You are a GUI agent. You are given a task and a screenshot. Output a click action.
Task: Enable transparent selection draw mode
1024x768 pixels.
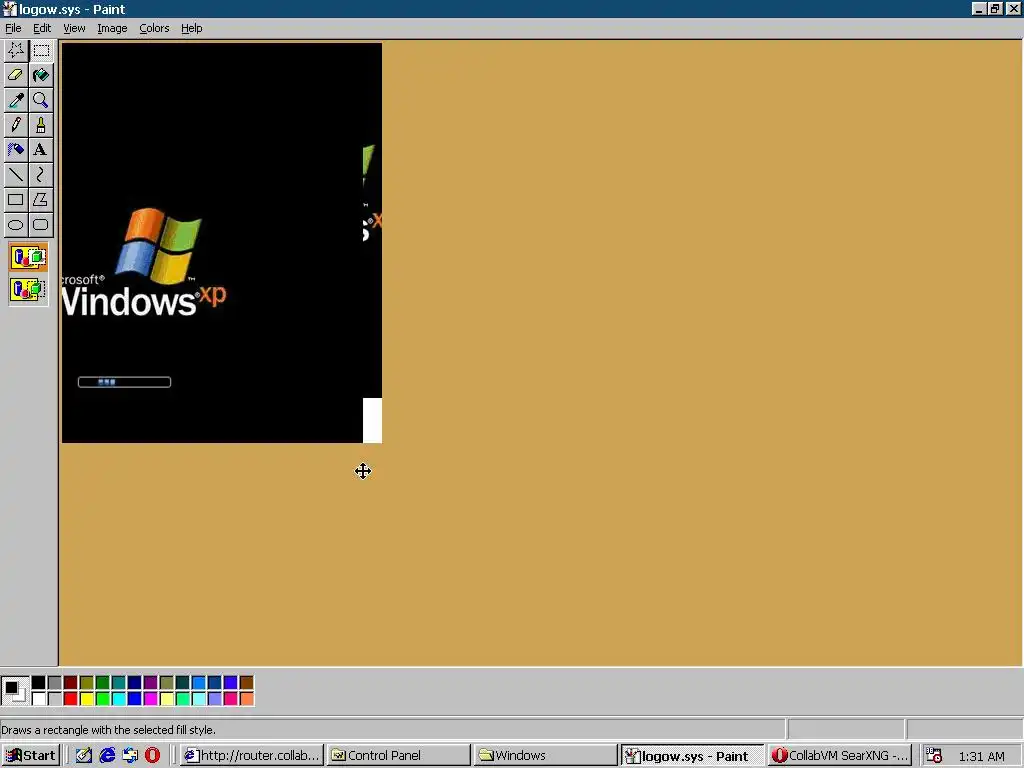pos(28,289)
